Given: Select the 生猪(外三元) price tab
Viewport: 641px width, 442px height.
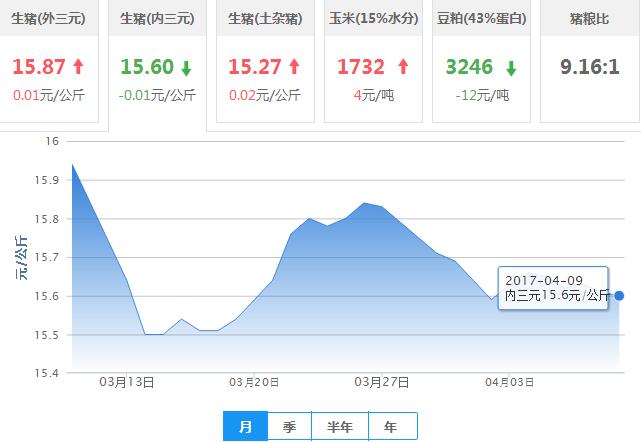Looking at the screenshot, I should click(x=48, y=61).
